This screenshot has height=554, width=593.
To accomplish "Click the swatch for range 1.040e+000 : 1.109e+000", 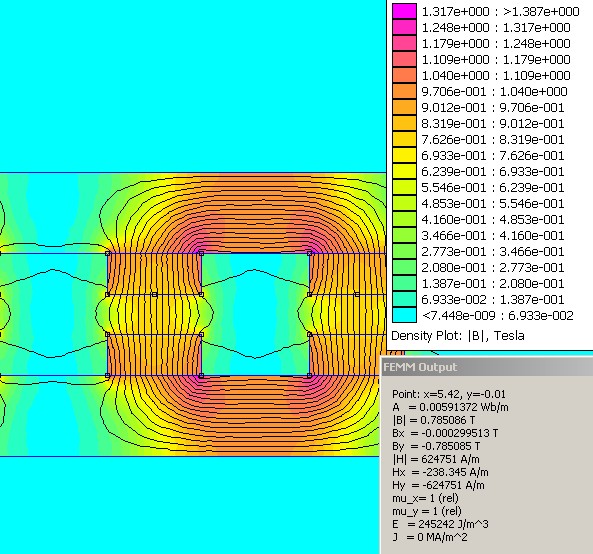I will pos(404,75).
